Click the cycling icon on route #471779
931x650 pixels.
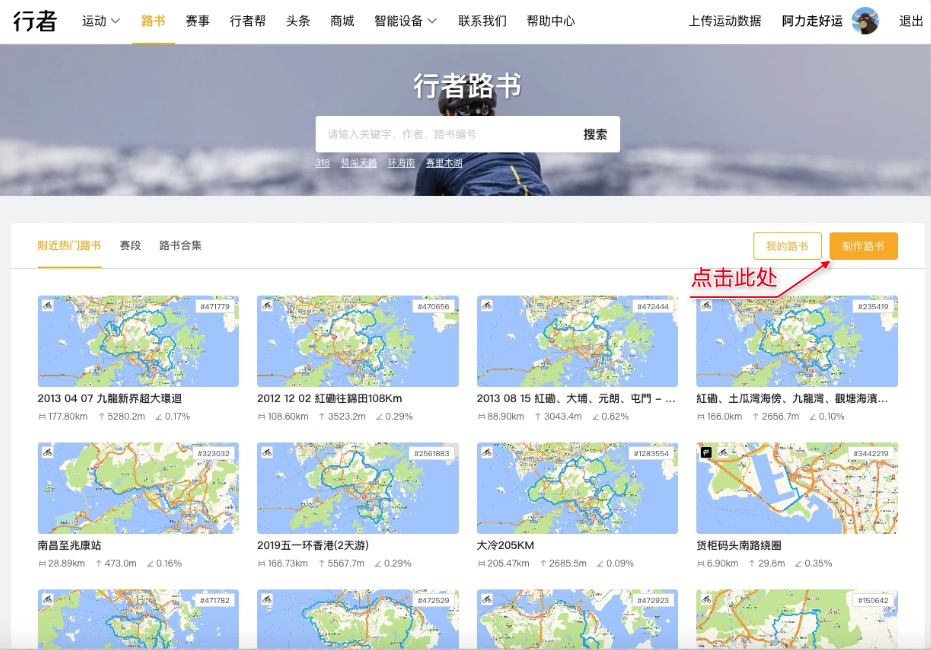click(46, 306)
